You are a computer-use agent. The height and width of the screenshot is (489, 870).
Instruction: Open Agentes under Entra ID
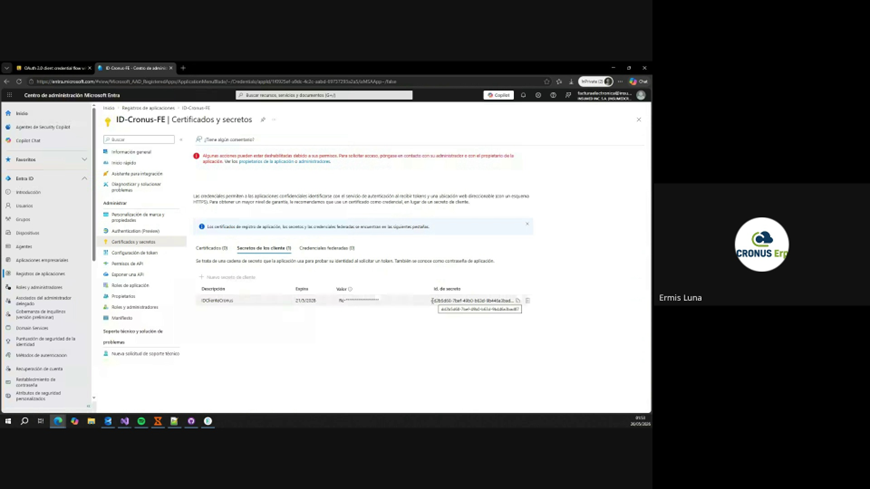(x=24, y=246)
